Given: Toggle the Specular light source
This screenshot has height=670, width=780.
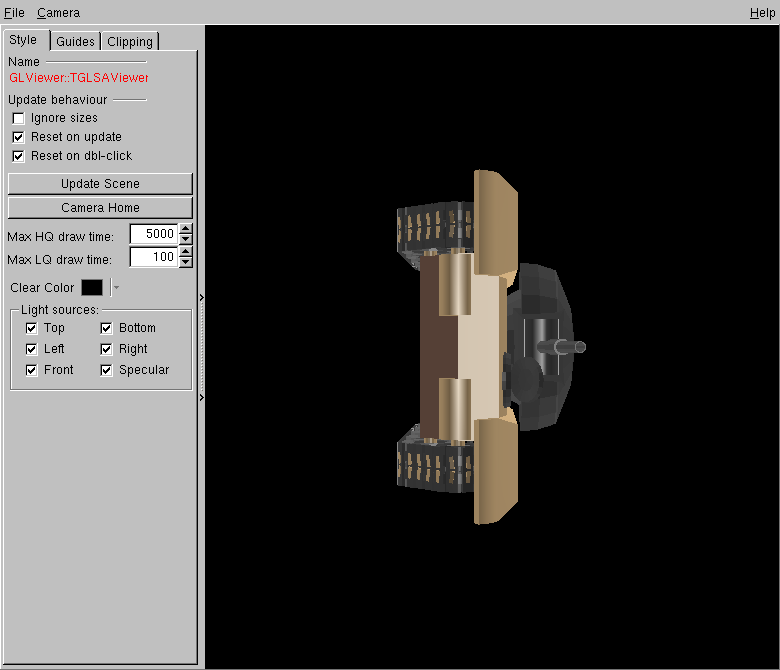Looking at the screenshot, I should 106,370.
